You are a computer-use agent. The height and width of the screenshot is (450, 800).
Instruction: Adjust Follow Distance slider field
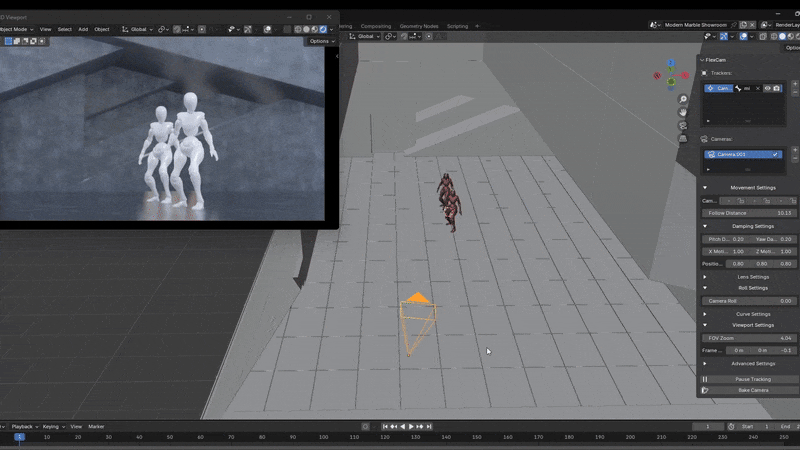749,213
